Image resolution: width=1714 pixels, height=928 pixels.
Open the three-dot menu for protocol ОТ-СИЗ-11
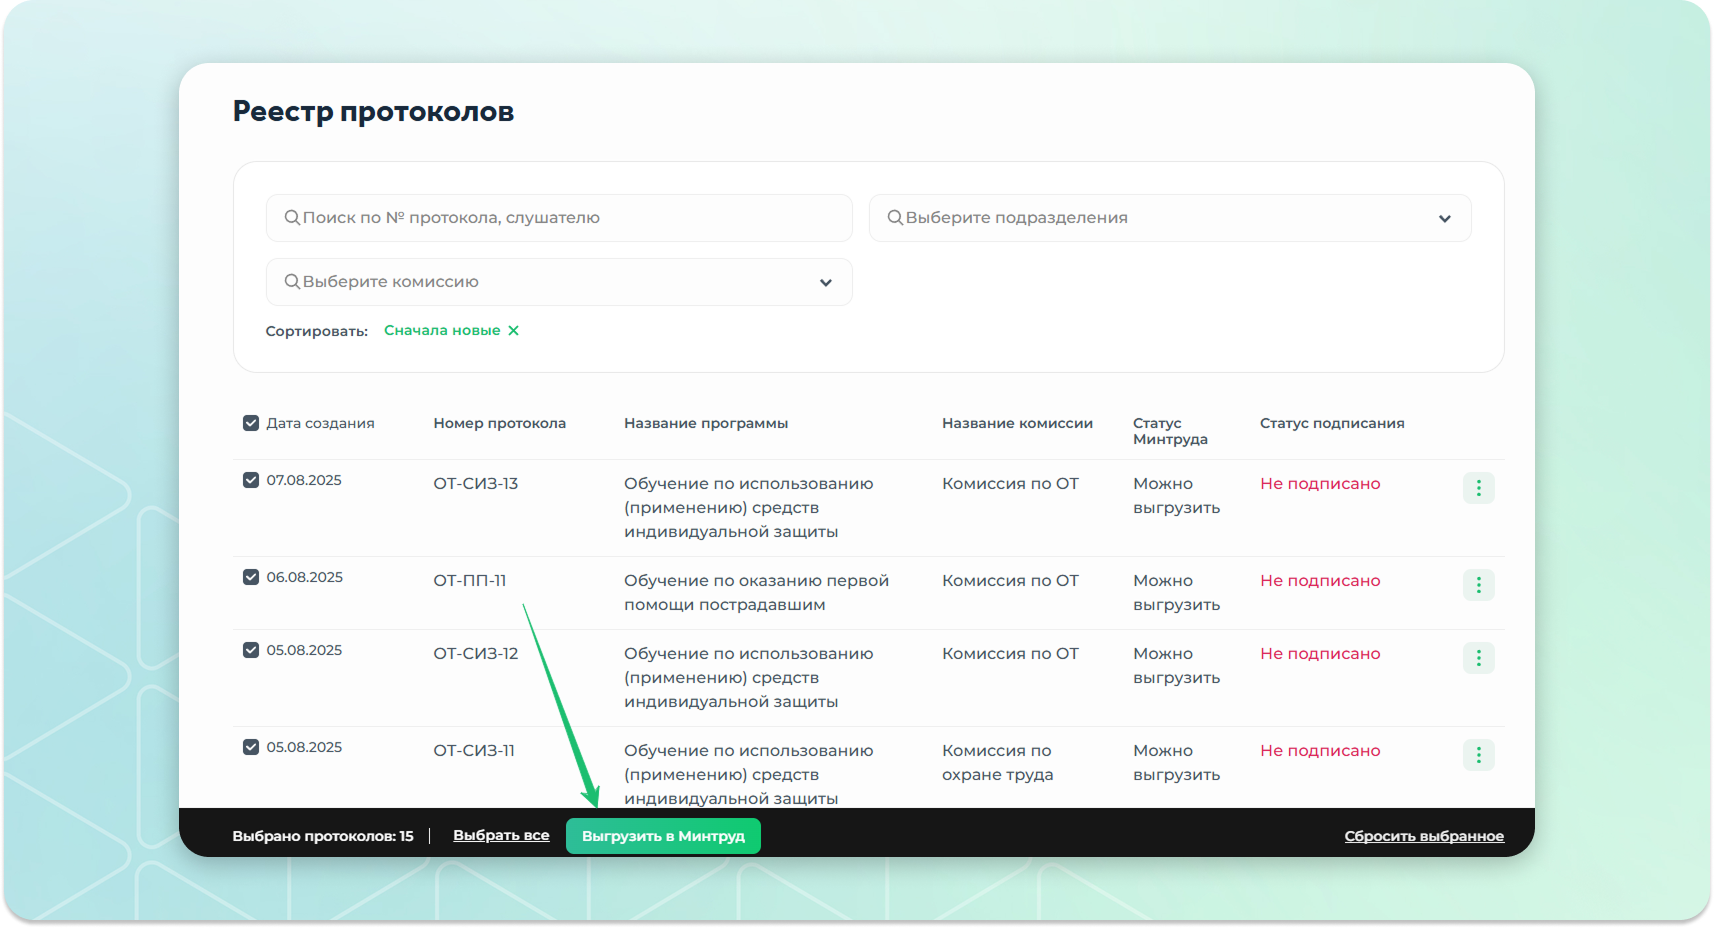pyautogui.click(x=1478, y=755)
